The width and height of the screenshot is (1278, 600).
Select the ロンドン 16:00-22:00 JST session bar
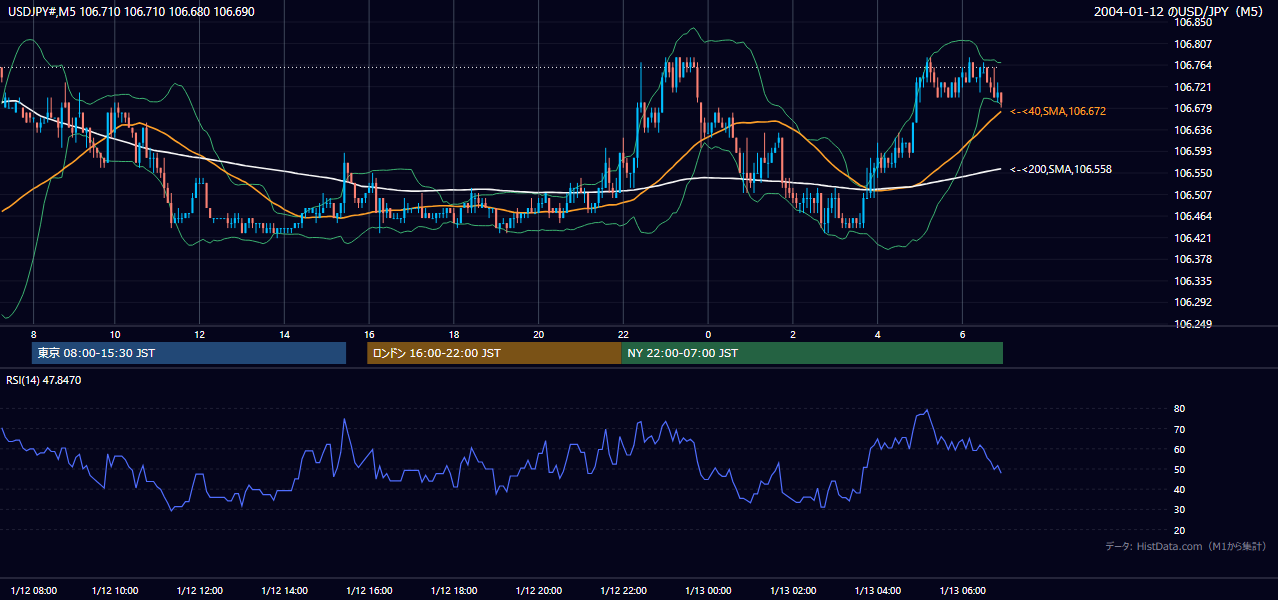point(494,353)
